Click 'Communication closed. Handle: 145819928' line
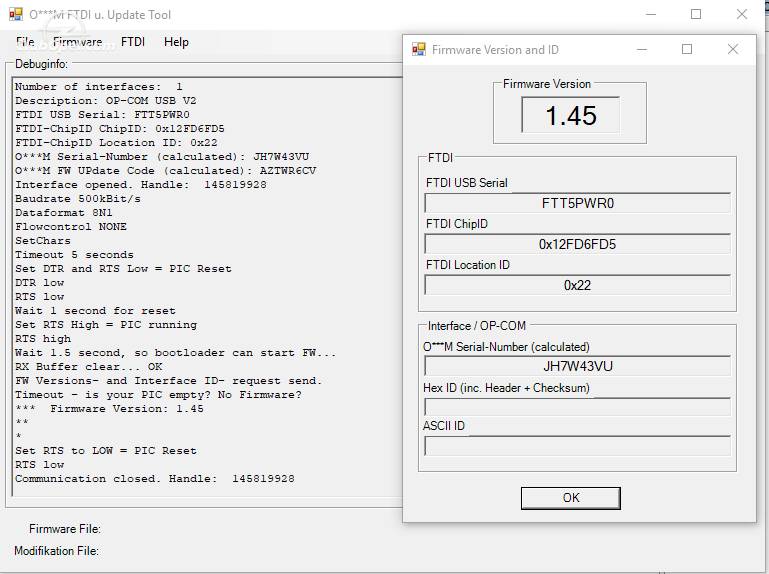This screenshot has height=574, width=769. click(x=154, y=479)
